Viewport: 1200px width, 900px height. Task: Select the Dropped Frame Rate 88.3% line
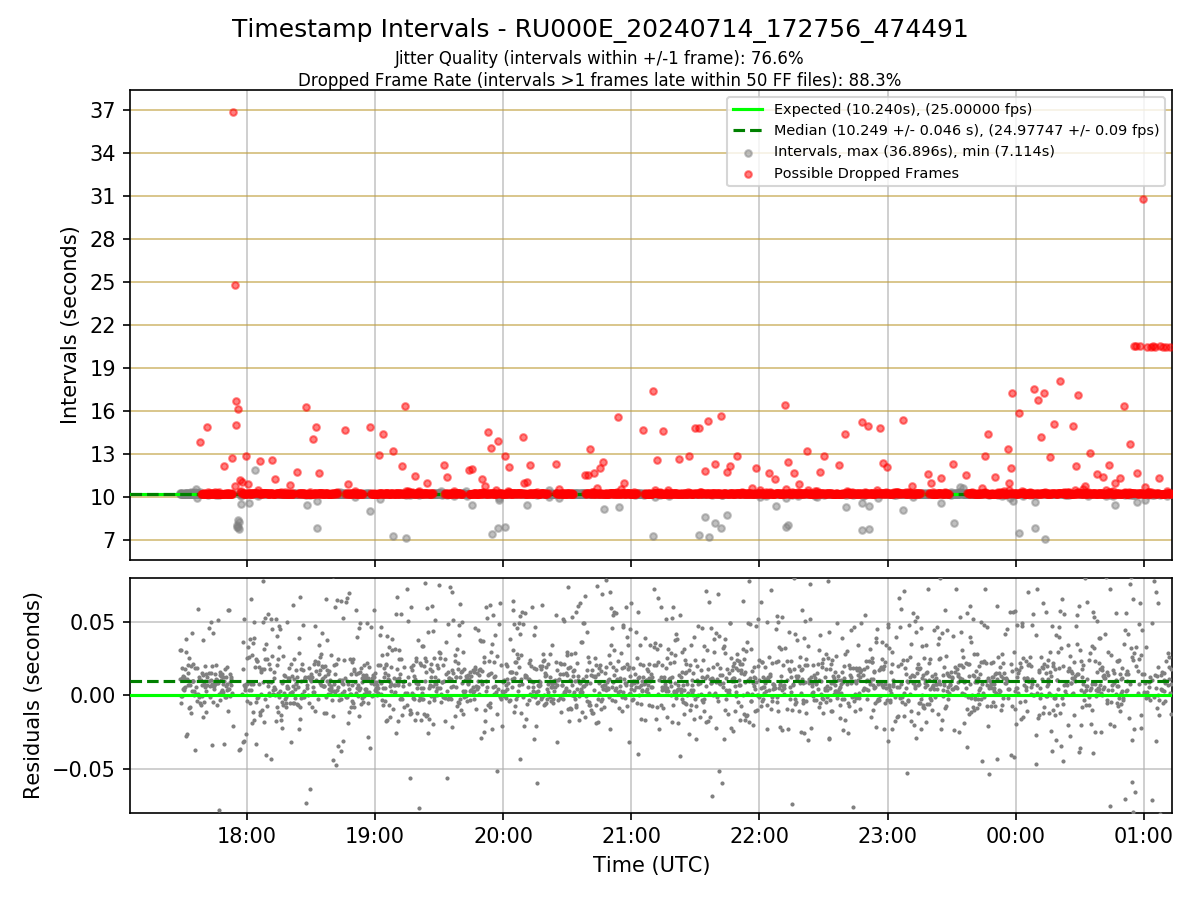pos(600,79)
